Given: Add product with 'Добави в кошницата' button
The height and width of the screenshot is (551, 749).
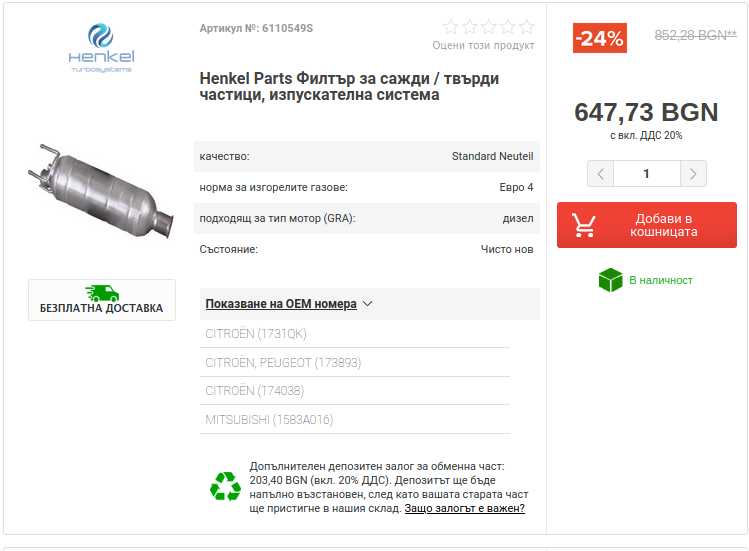Looking at the screenshot, I should coord(647,225).
